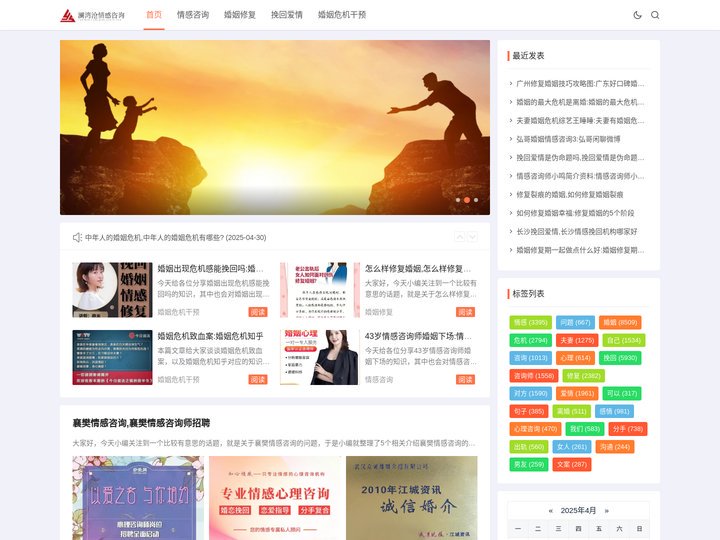
Task: Go to the 首页 tab
Action: point(154,15)
